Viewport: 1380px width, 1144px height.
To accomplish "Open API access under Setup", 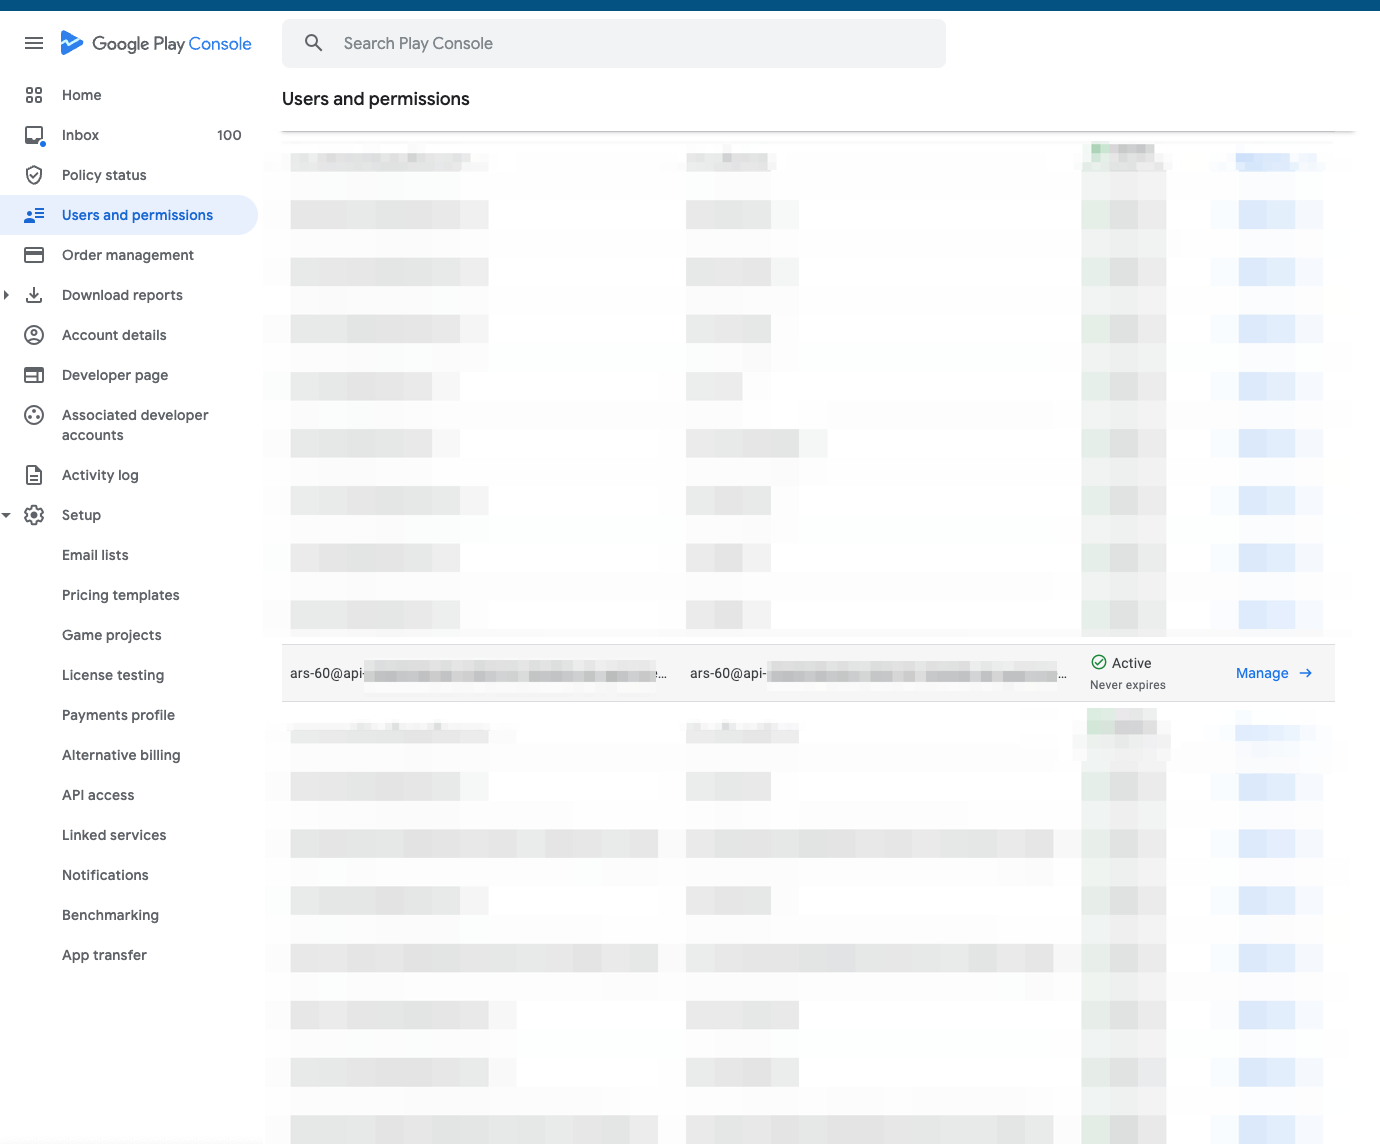I will [x=98, y=795].
